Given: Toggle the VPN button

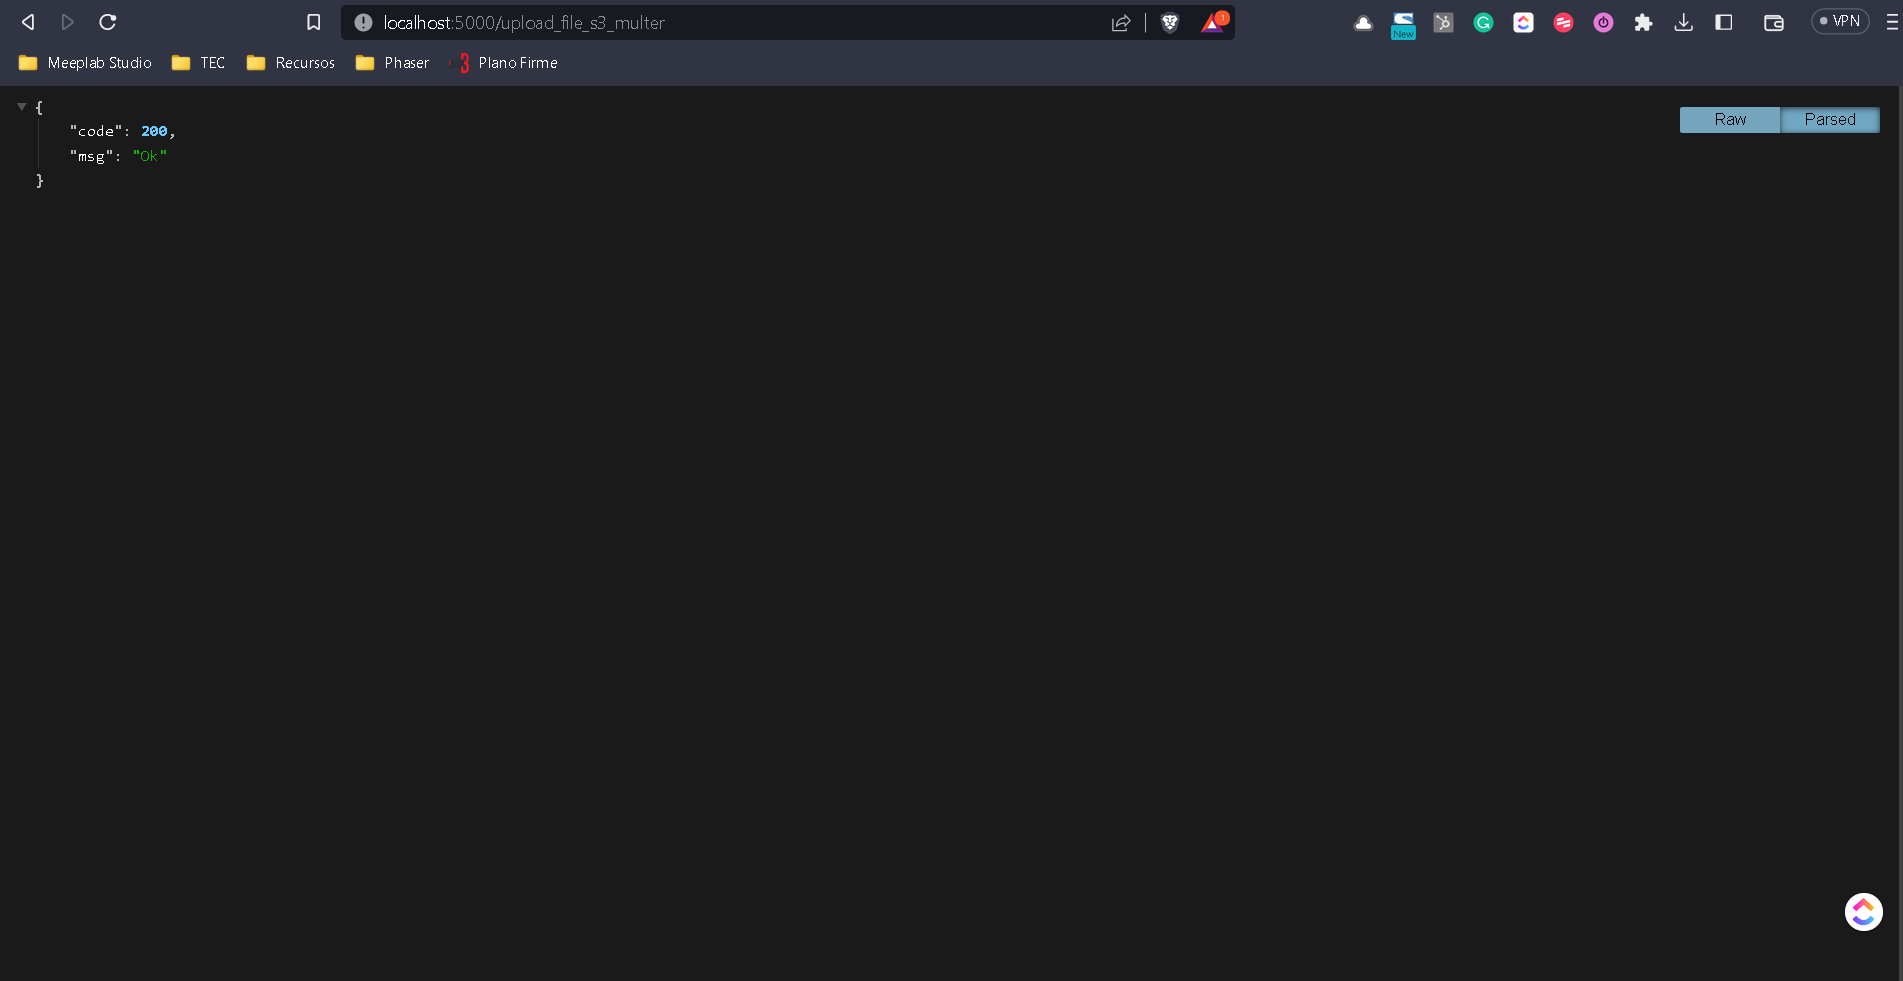Looking at the screenshot, I should click(x=1840, y=21).
